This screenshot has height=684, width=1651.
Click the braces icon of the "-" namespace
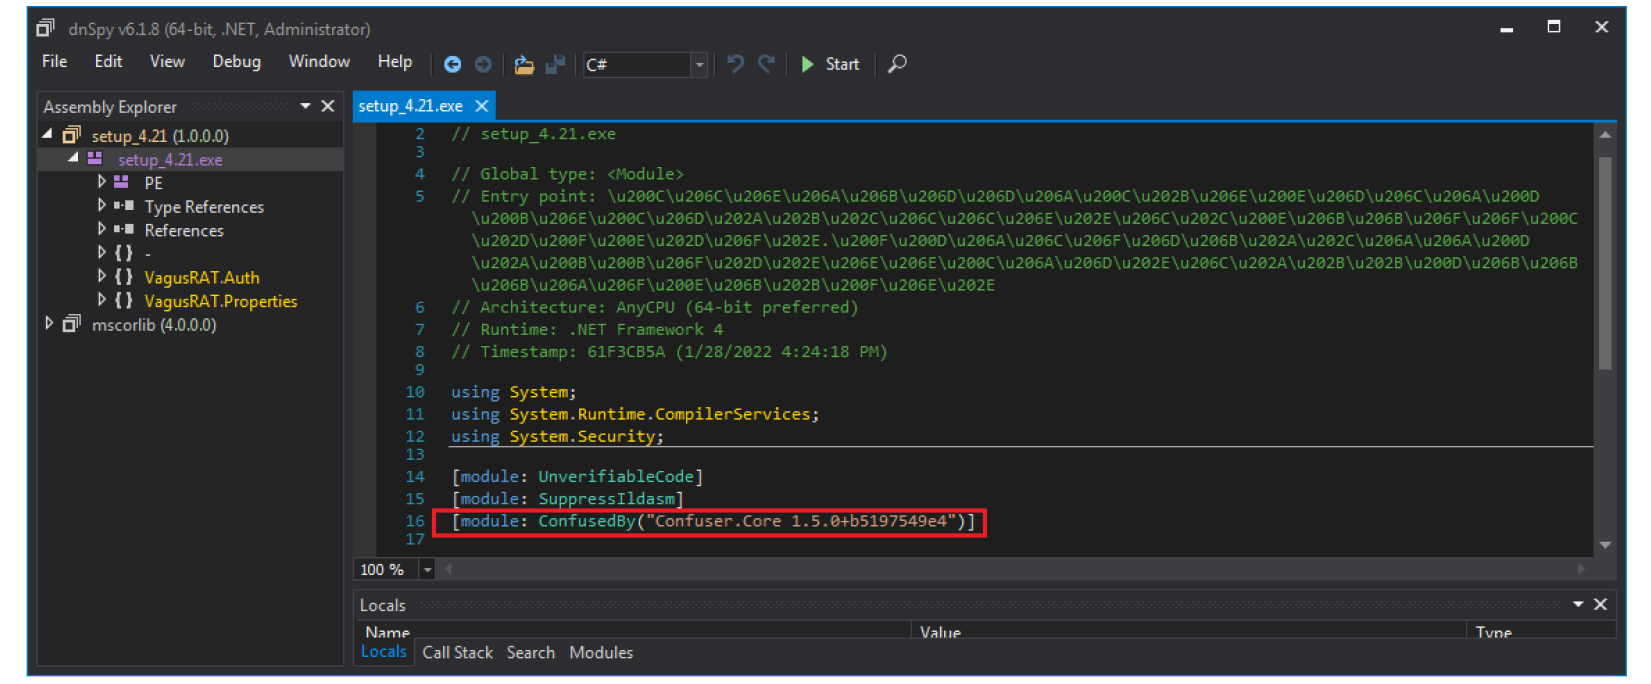pos(123,253)
